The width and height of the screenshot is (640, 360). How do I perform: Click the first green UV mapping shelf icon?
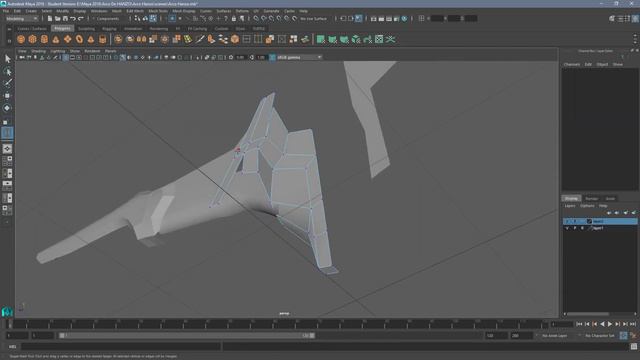pyautogui.click(x=321, y=39)
